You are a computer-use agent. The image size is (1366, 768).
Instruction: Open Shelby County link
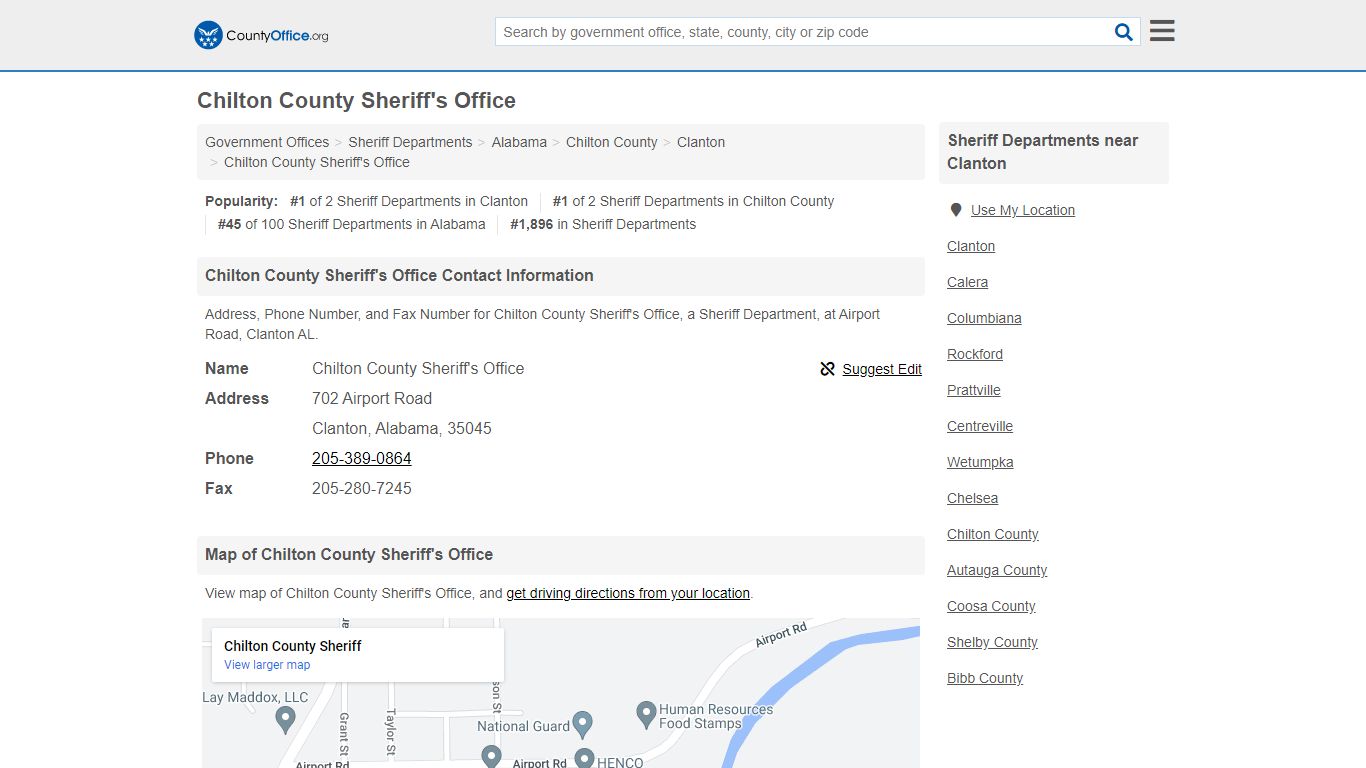click(993, 642)
